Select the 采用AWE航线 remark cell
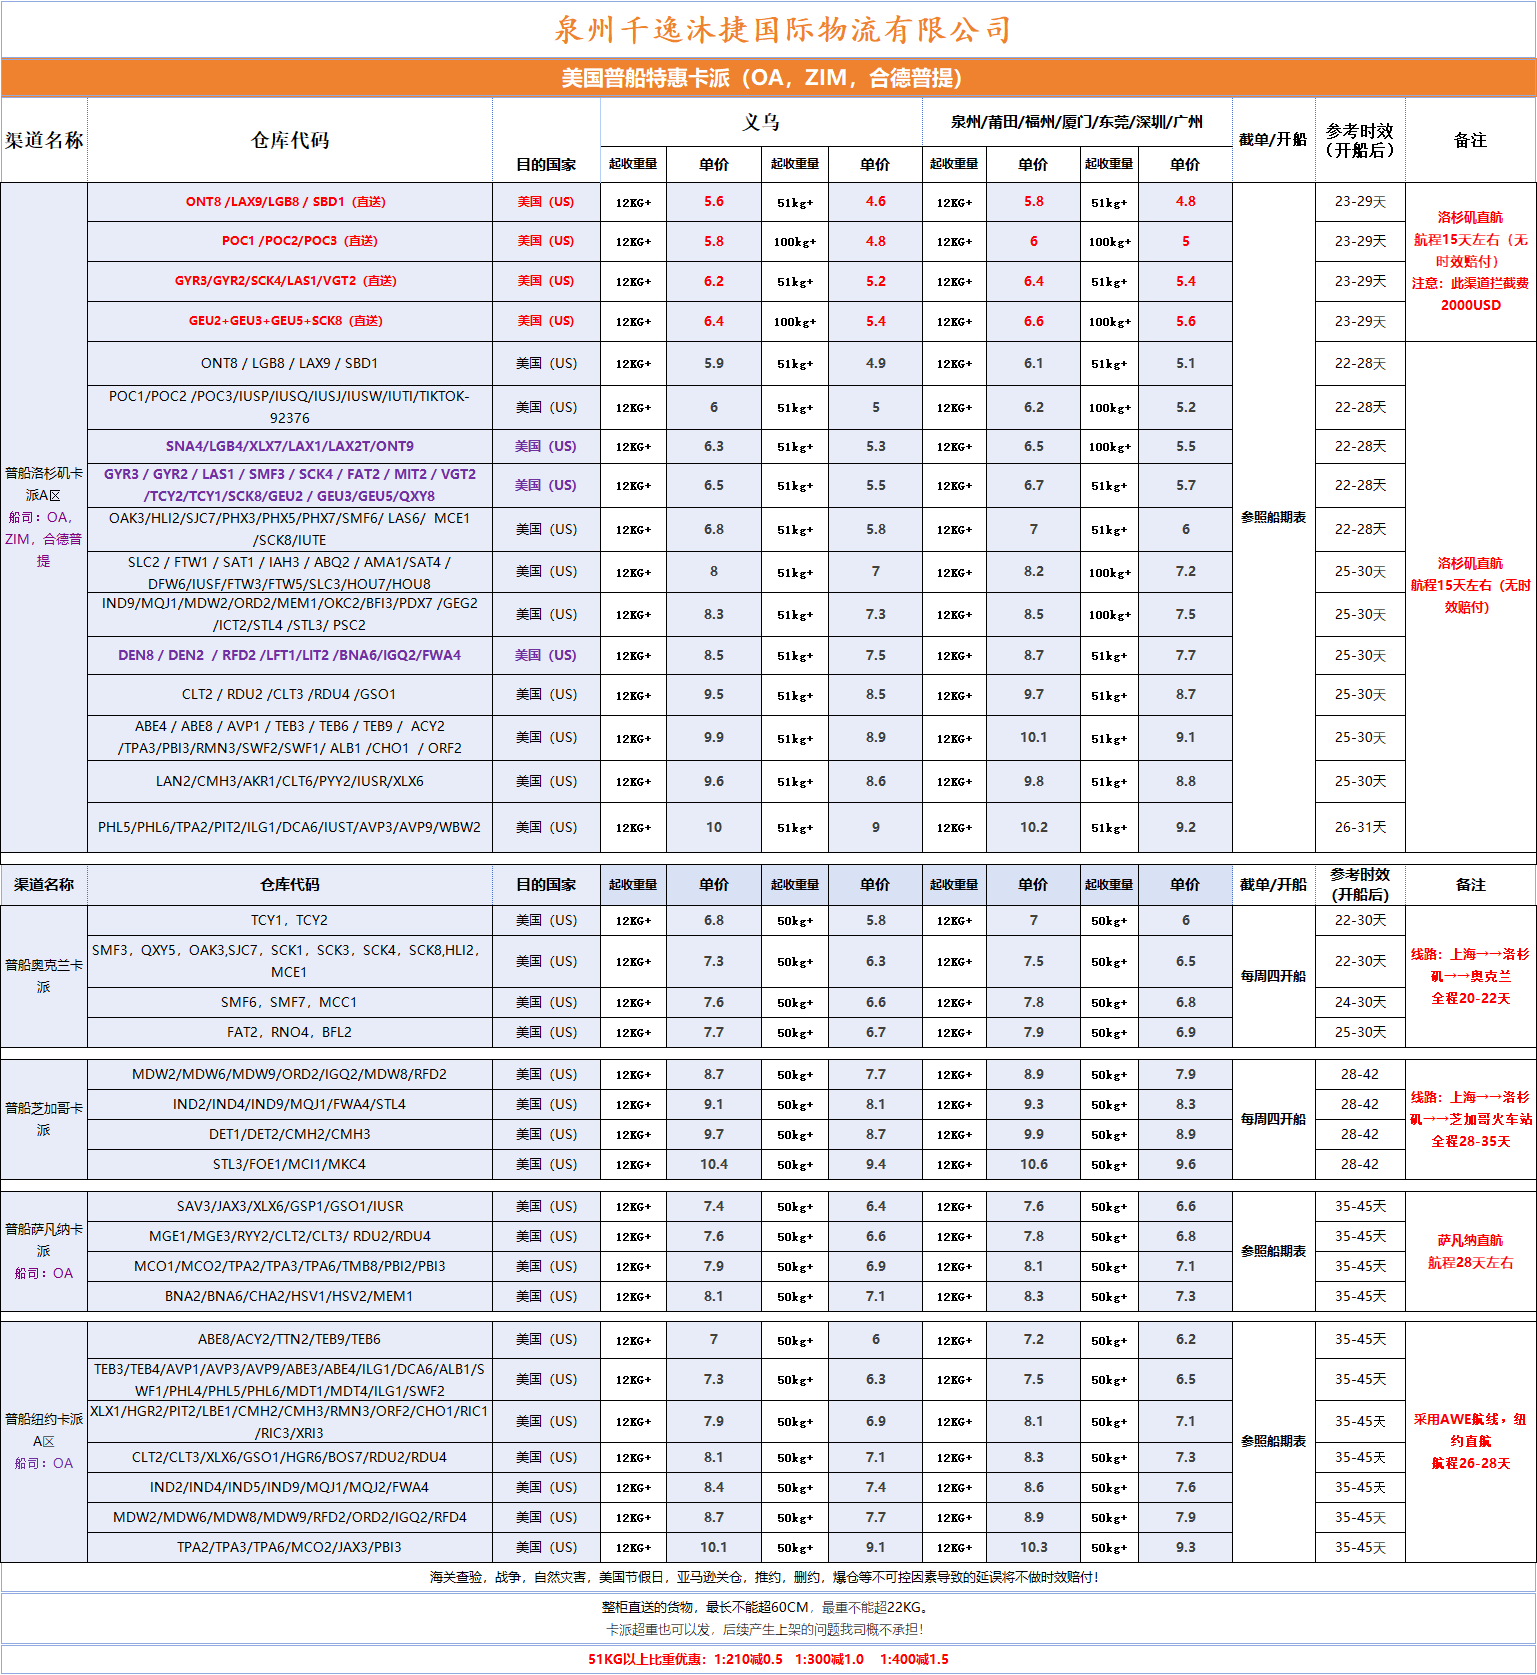Screen dimensions: 1537x1675 1470,1441
